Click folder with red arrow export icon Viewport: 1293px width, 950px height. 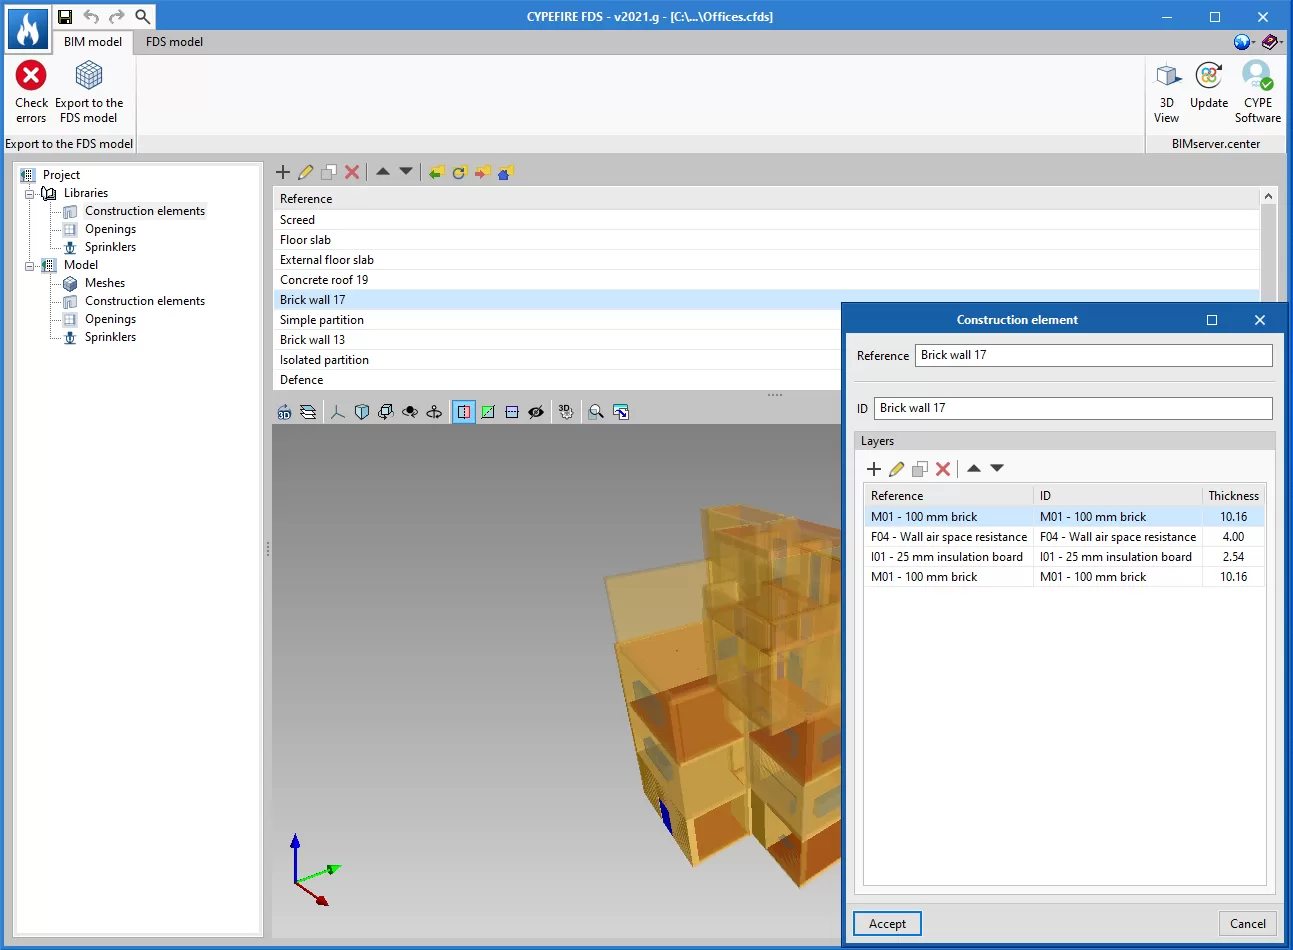click(x=483, y=172)
